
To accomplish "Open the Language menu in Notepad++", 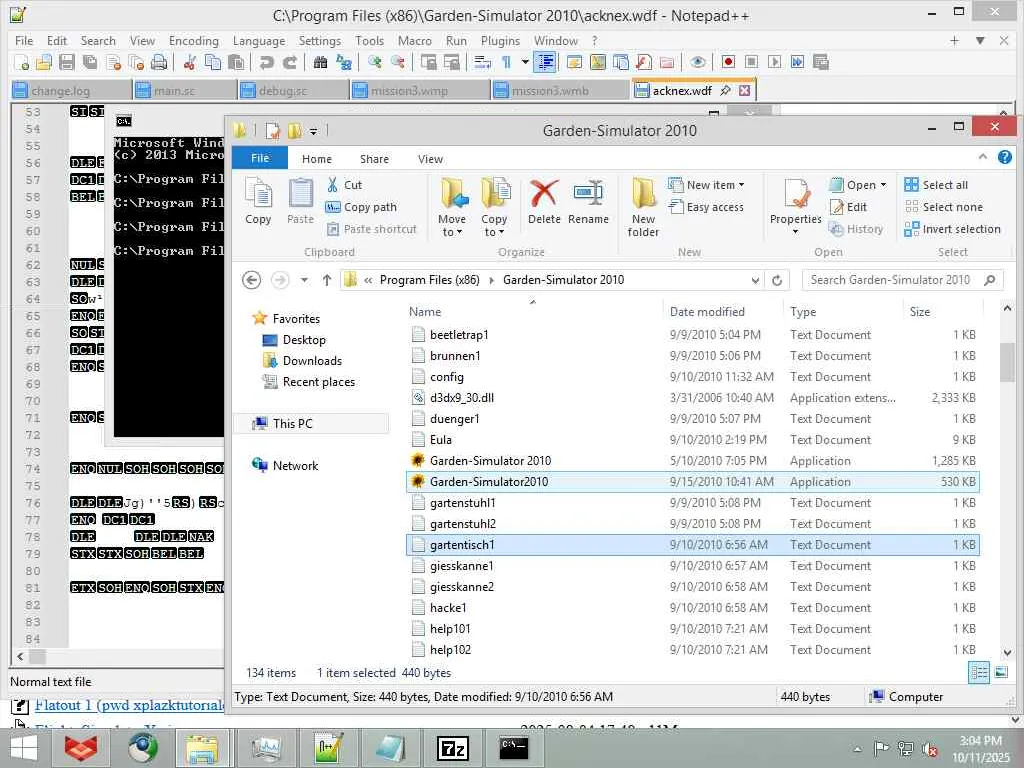I will [x=259, y=40].
